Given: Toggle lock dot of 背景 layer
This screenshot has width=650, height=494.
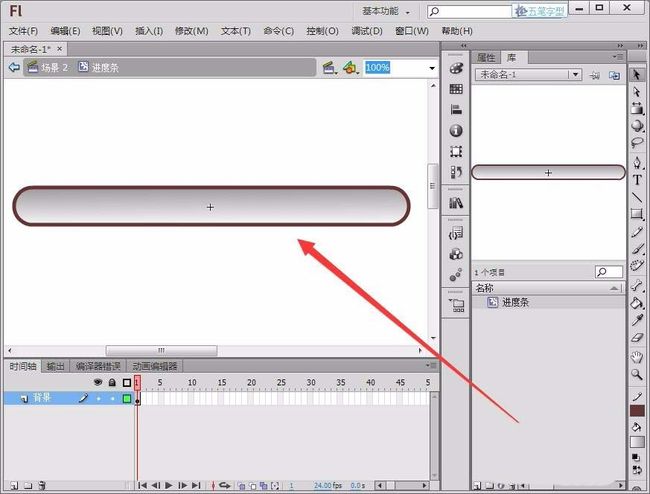Looking at the screenshot, I should tap(112, 399).
